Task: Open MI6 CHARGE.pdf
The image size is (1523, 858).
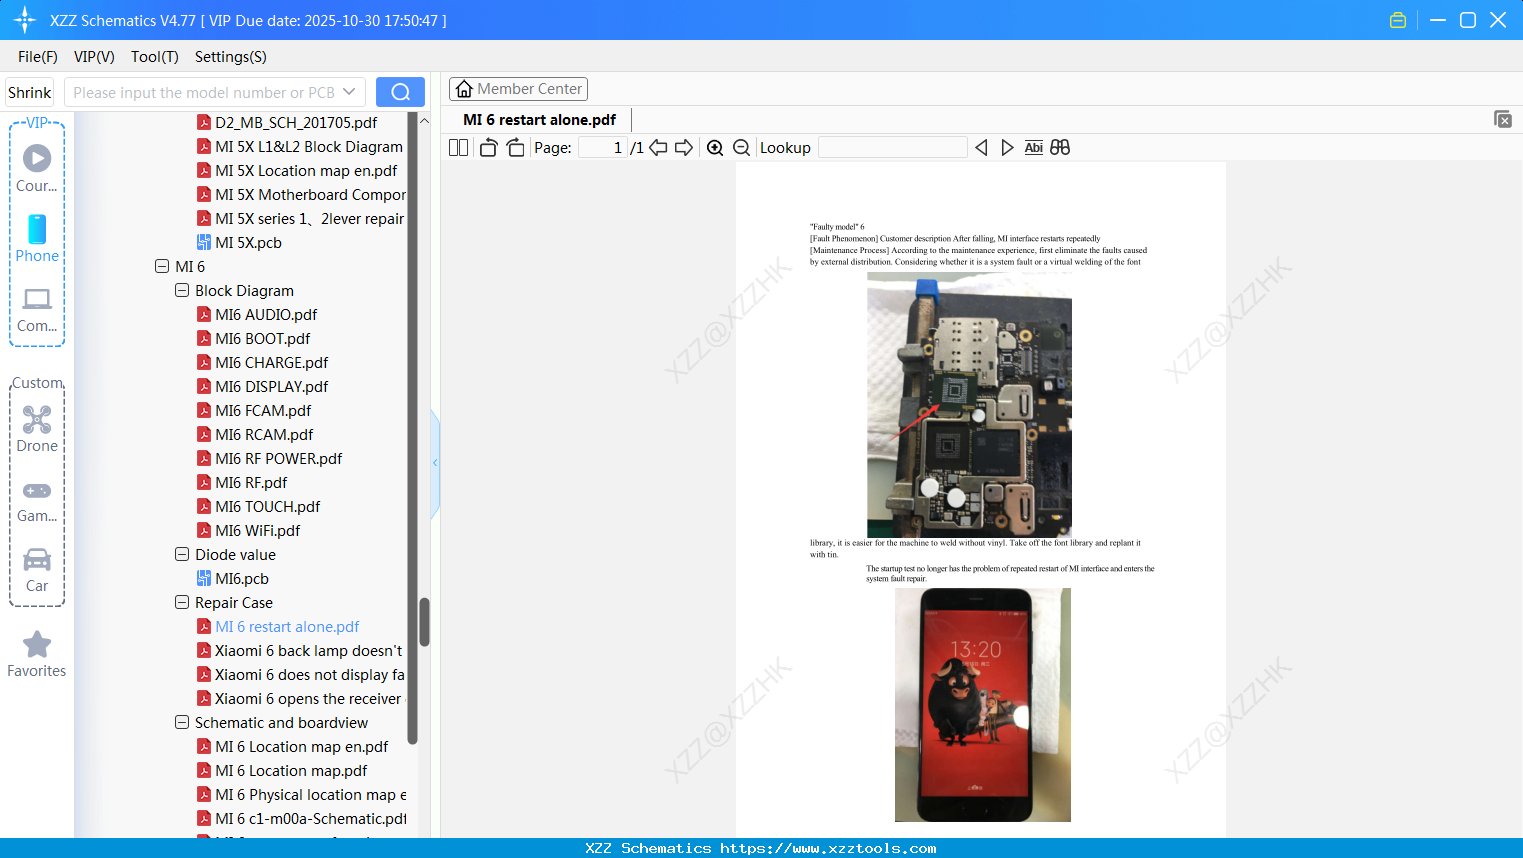Action: click(x=272, y=362)
